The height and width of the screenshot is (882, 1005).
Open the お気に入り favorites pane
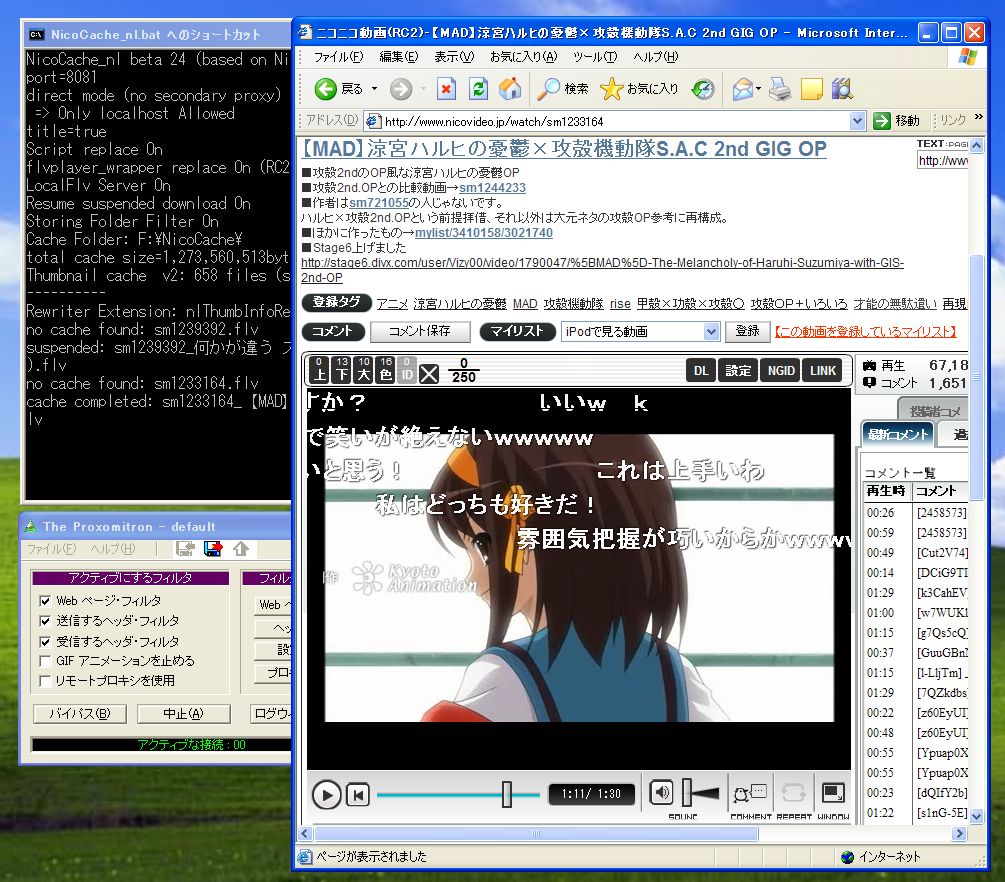pyautogui.click(x=640, y=89)
